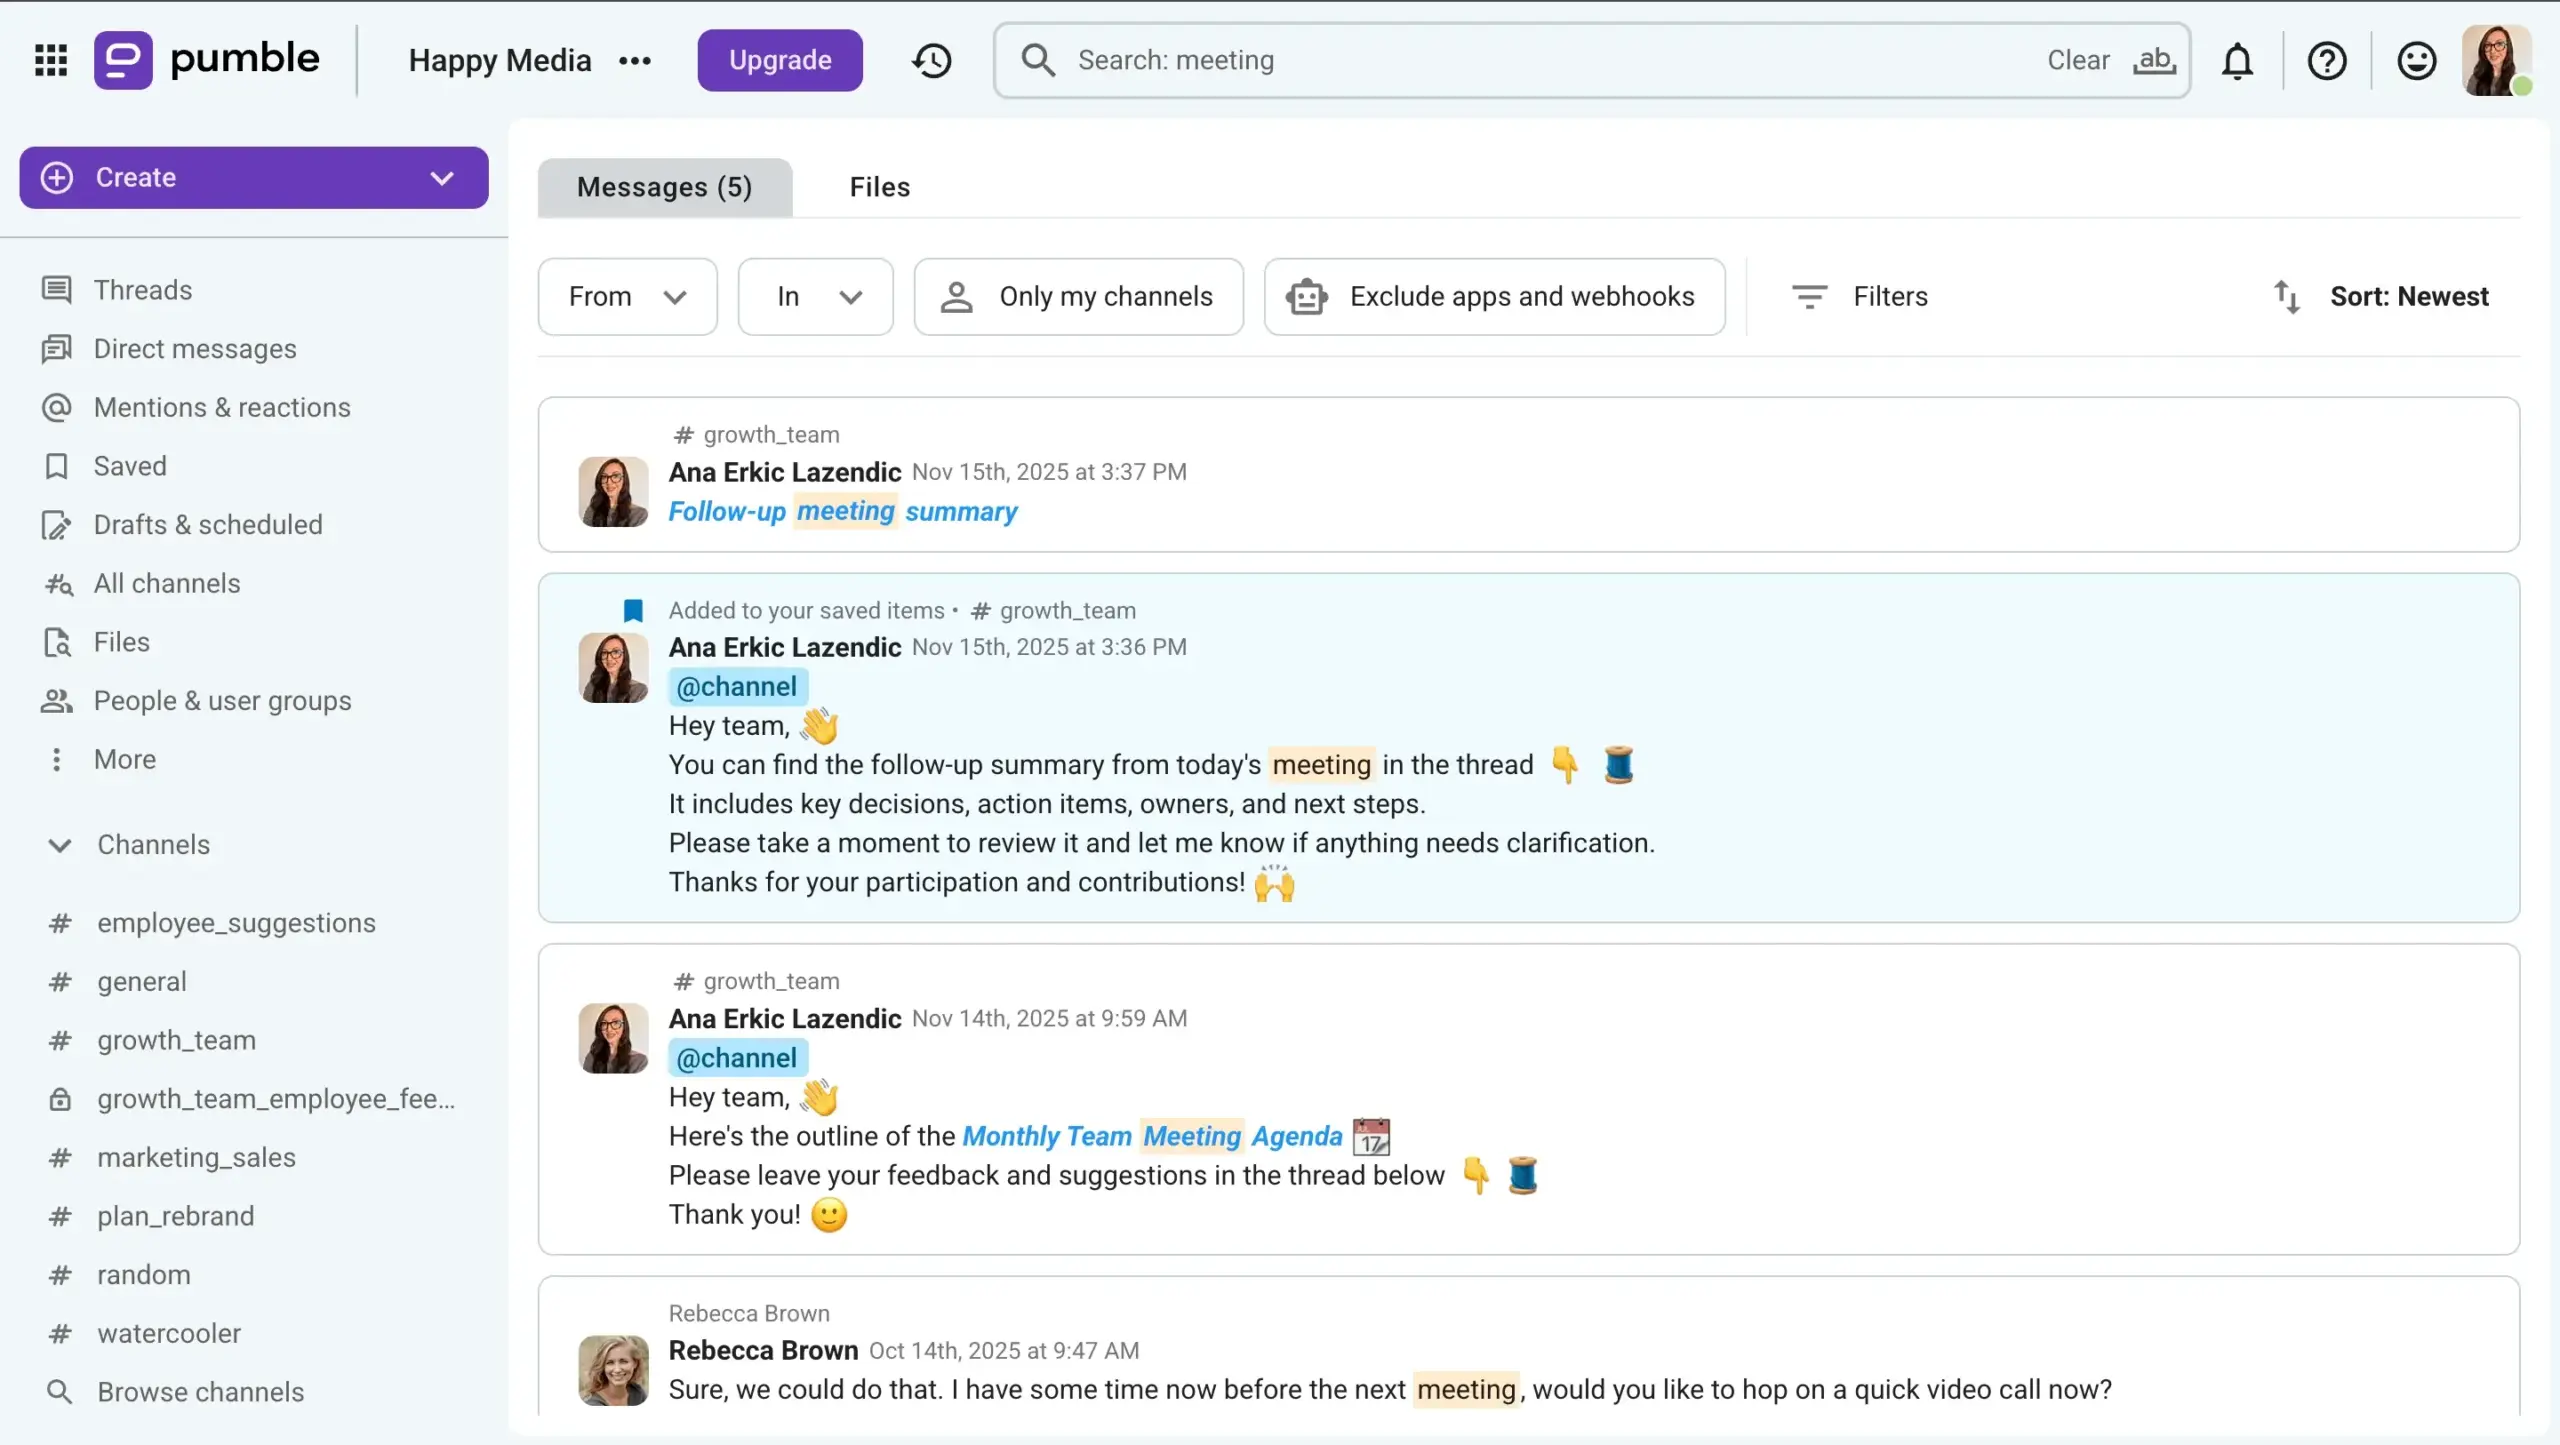Open Follow-up meeting summary link
This screenshot has height=1445, width=2560.
click(842, 511)
